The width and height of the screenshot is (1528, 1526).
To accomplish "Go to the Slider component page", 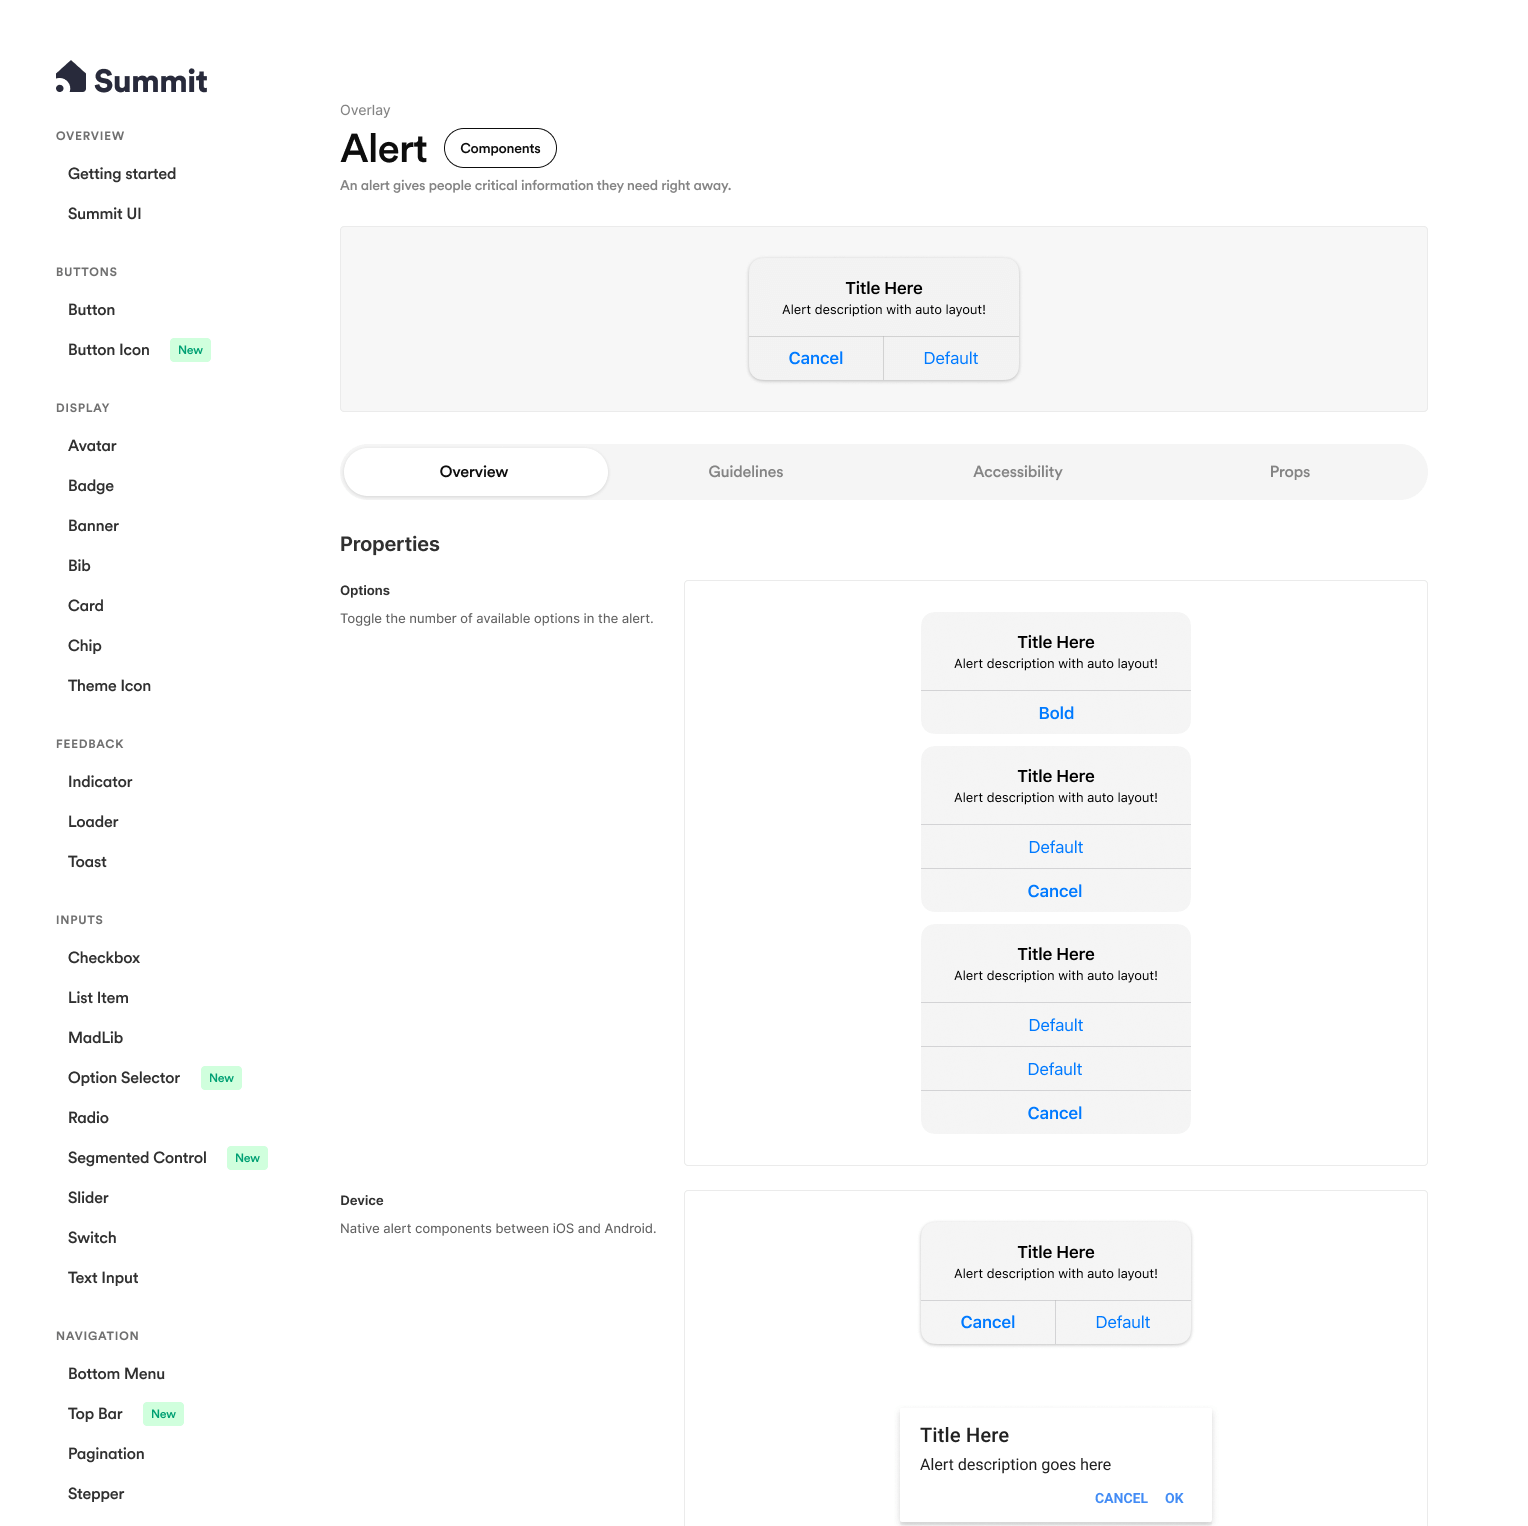I will point(88,1198).
